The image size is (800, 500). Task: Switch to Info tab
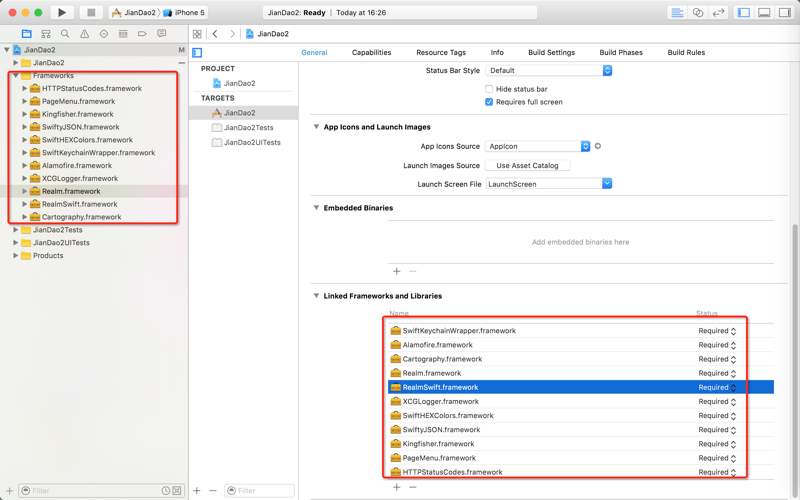coord(497,53)
